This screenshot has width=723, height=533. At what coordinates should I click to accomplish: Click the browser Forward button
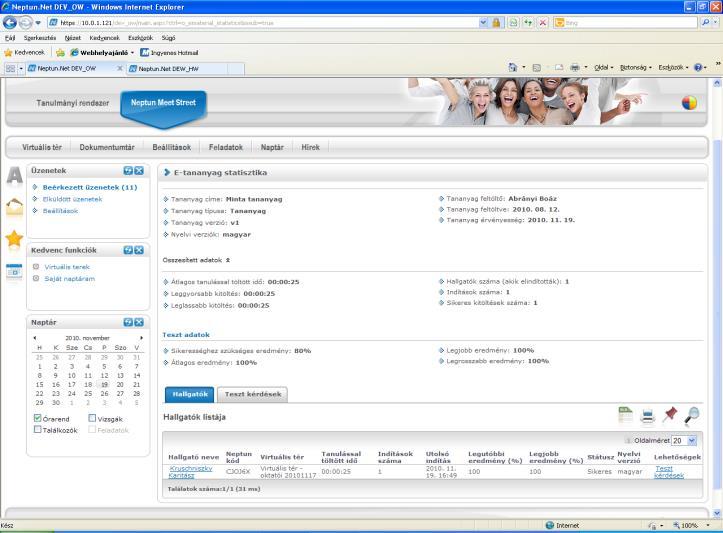coord(26,22)
